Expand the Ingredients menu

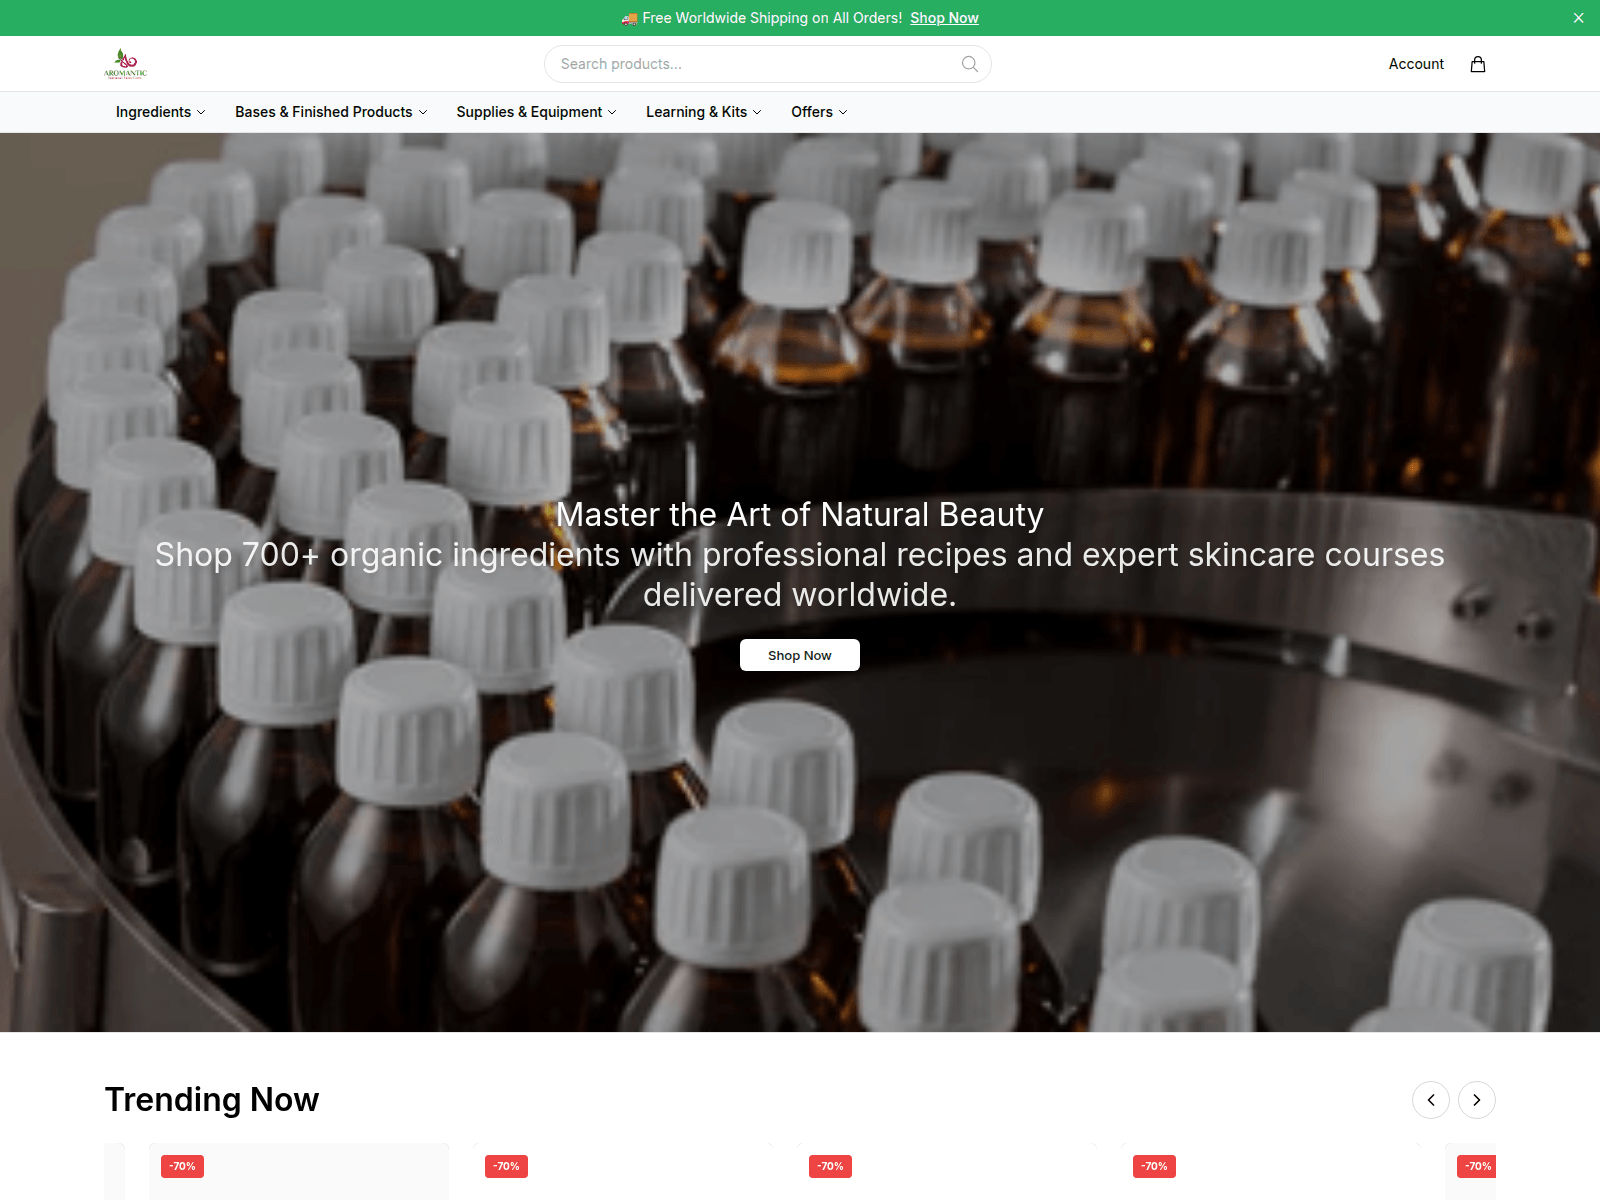coord(160,112)
